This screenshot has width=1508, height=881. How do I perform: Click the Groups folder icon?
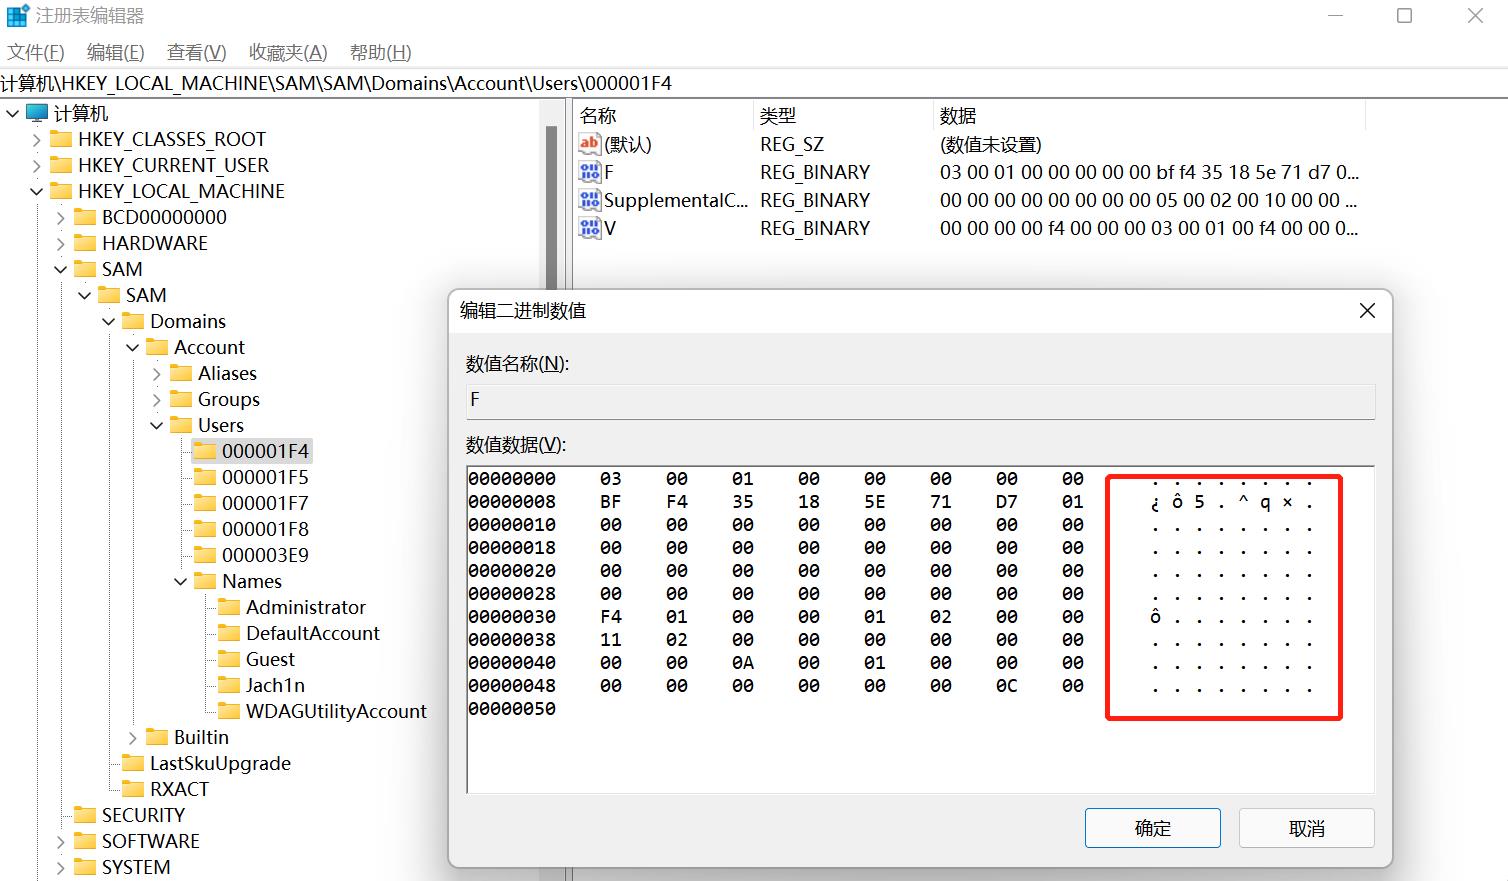tap(181, 399)
